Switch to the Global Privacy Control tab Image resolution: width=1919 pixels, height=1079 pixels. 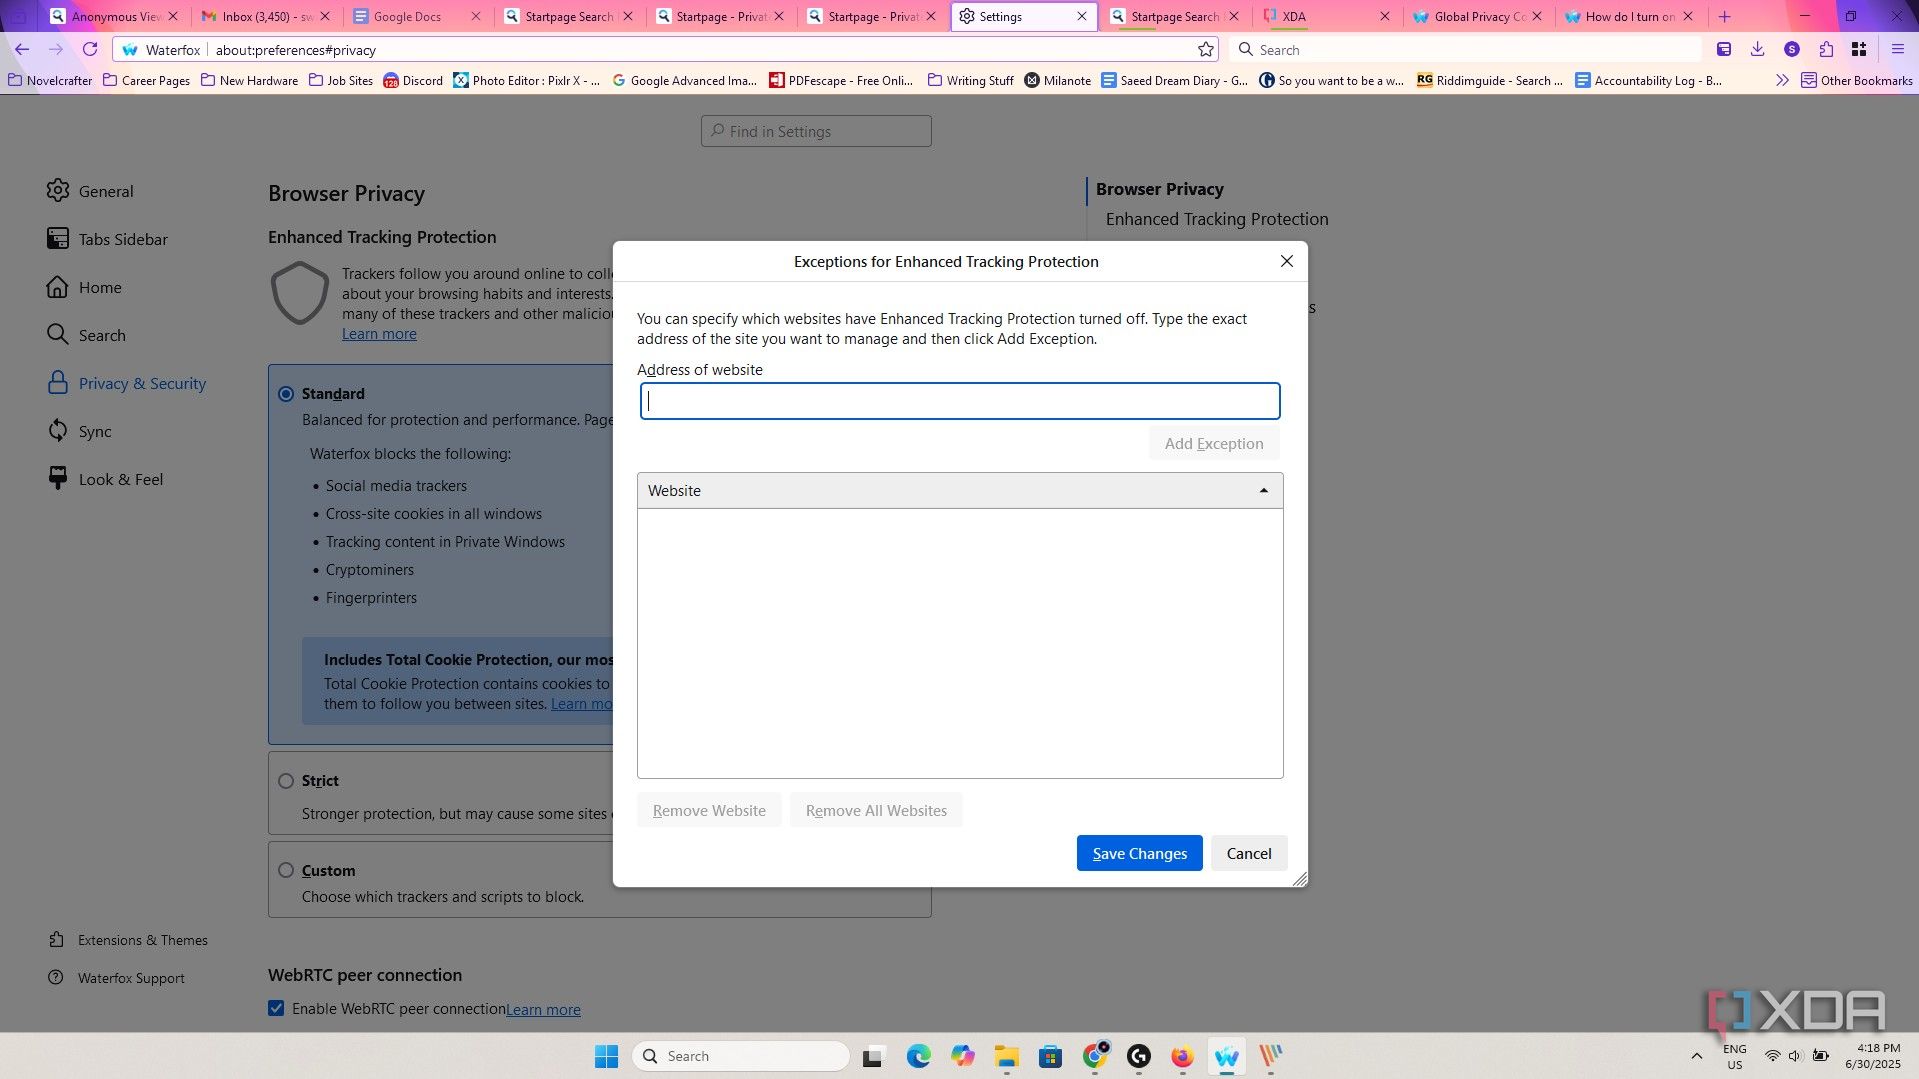pos(1477,16)
